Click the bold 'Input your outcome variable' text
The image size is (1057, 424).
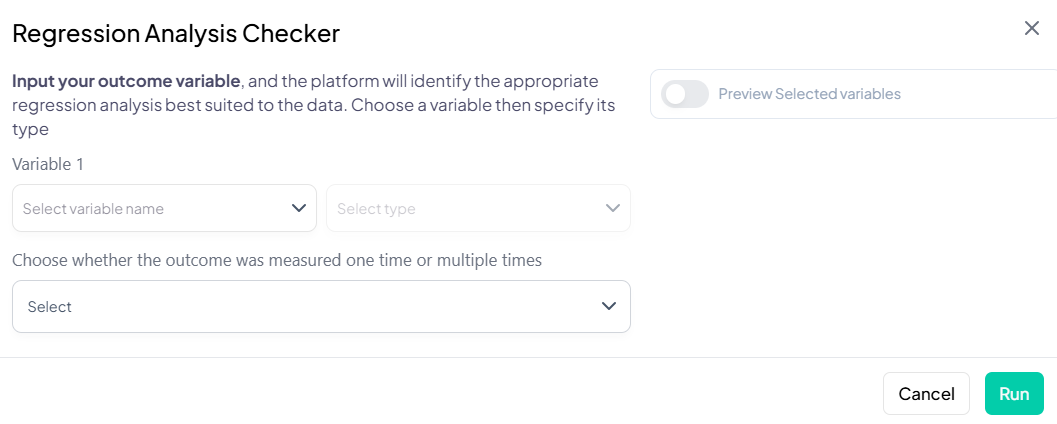tap(126, 81)
